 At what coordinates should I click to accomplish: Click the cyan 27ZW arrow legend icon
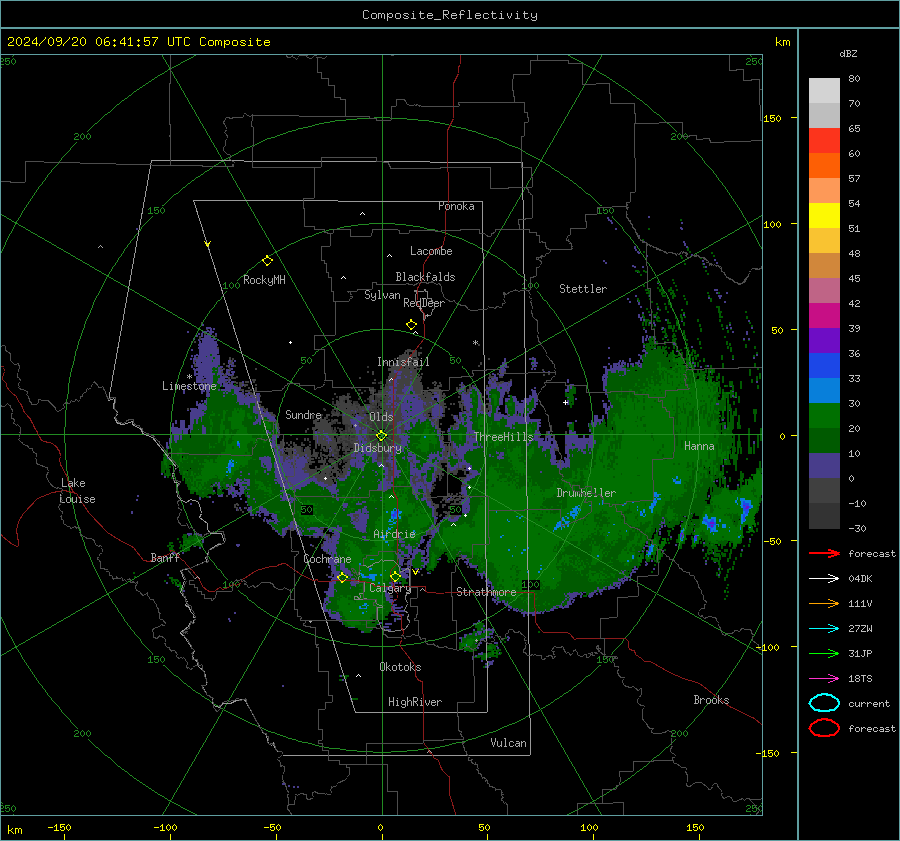click(824, 629)
